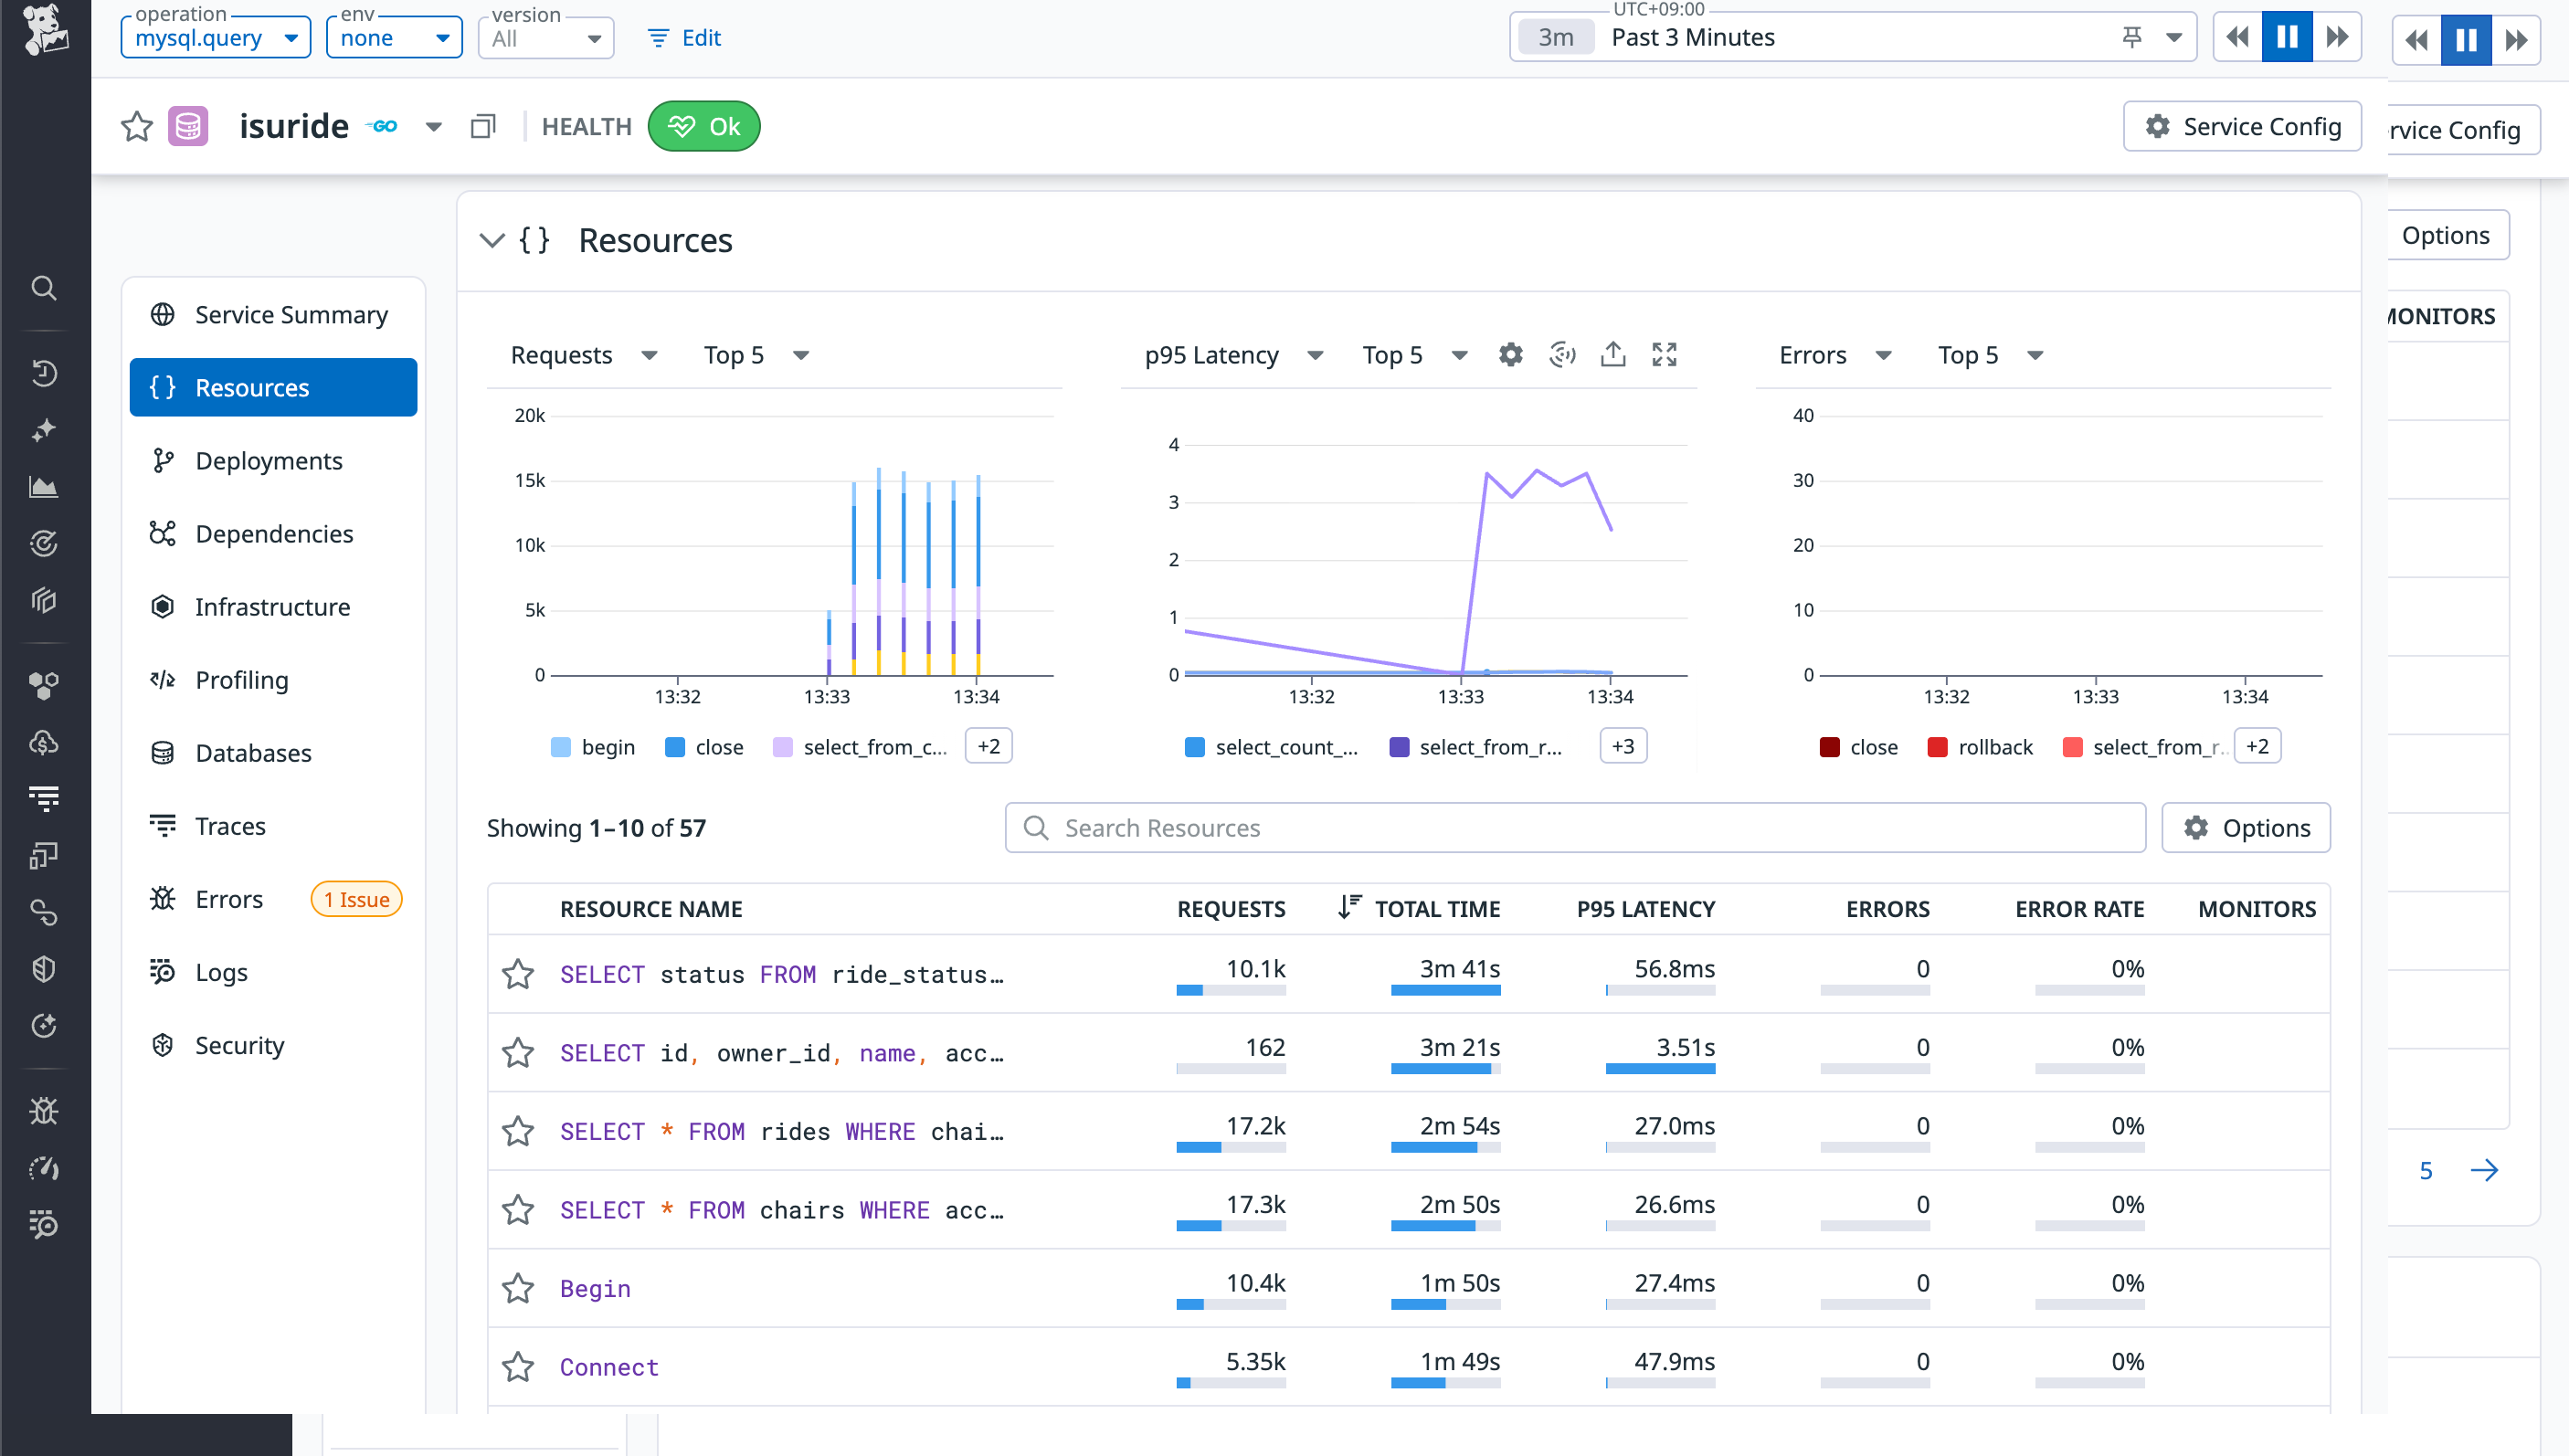Viewport: 2569px width, 1456px height.
Task: Click the Begin resource link
Action: pyautogui.click(x=595, y=1288)
